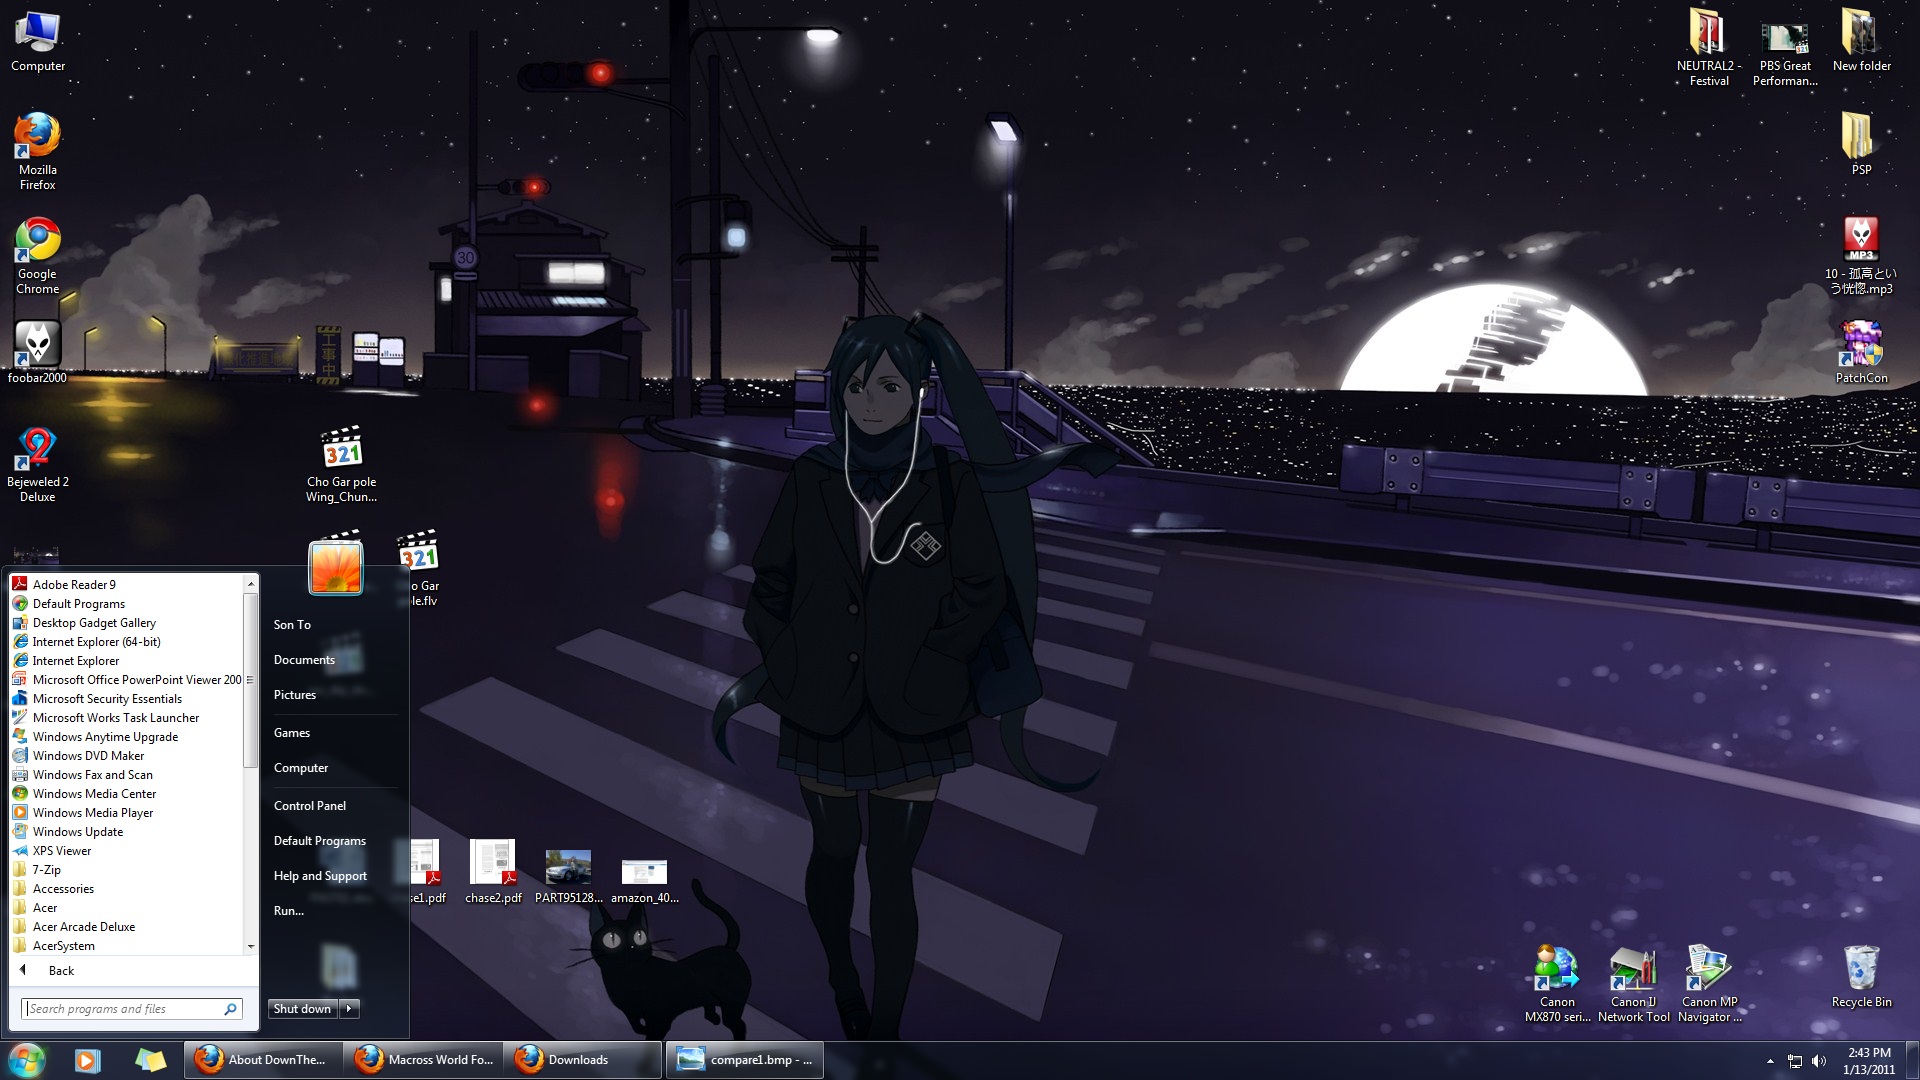Open the Computer desktop icon
Image resolution: width=1920 pixels, height=1080 pixels.
tap(38, 42)
